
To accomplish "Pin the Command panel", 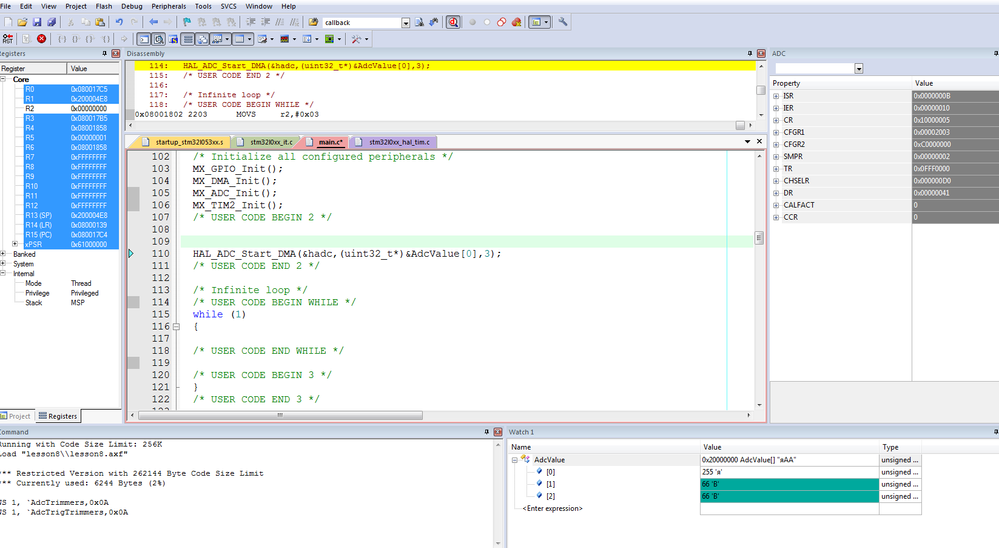I will coord(487,432).
